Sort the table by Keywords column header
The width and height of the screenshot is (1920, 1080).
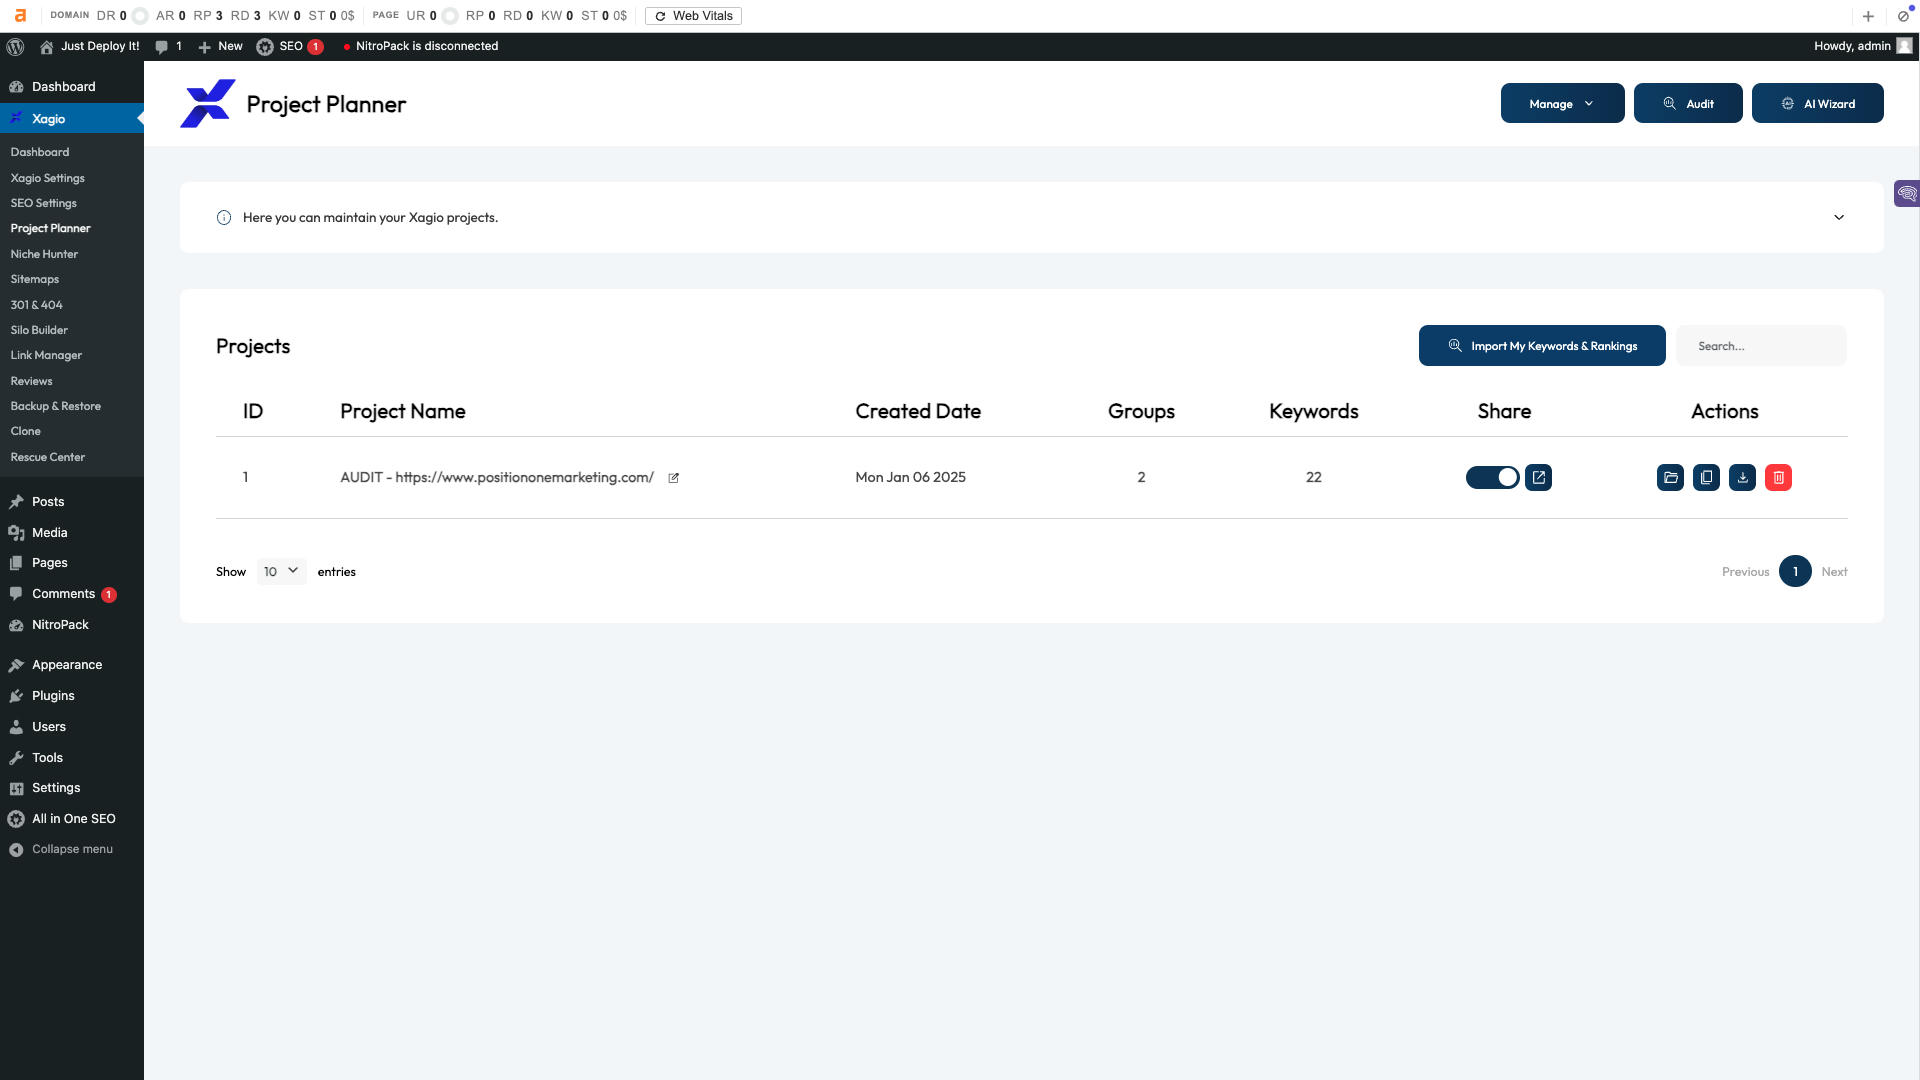(1313, 411)
